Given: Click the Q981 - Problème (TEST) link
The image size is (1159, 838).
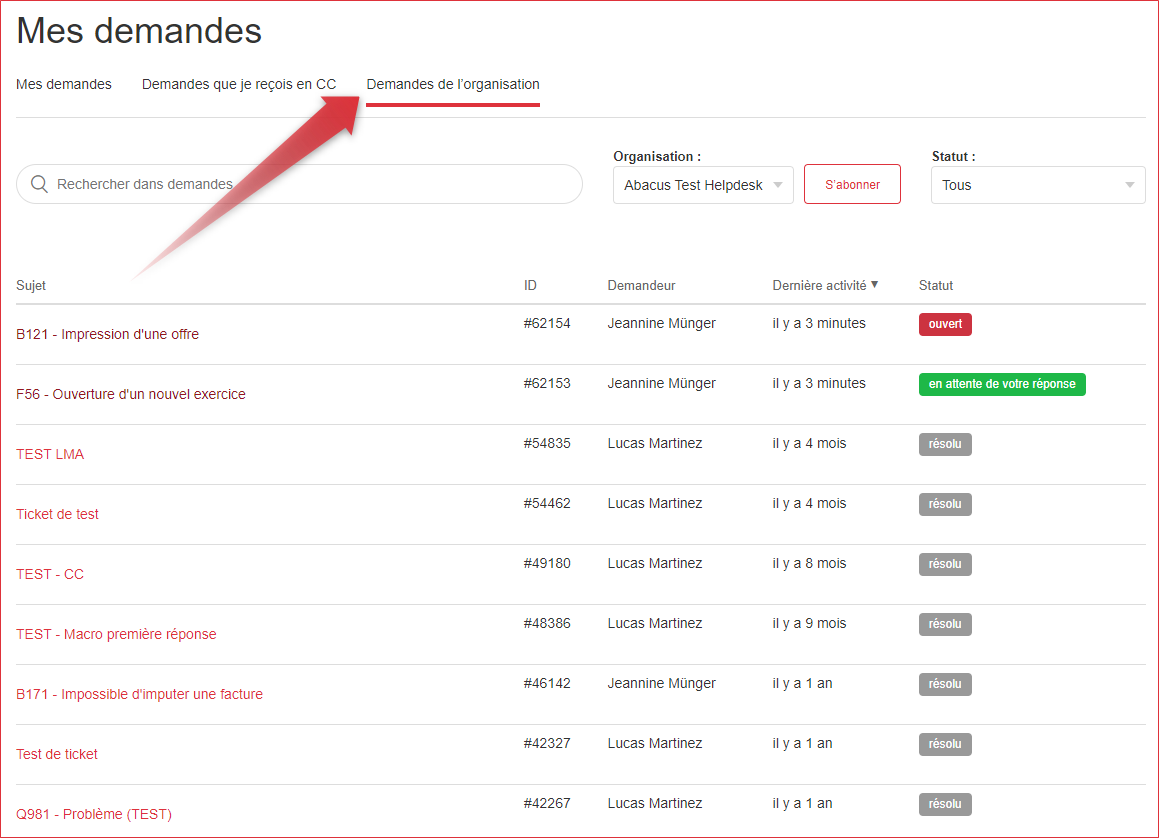Looking at the screenshot, I should [x=94, y=814].
